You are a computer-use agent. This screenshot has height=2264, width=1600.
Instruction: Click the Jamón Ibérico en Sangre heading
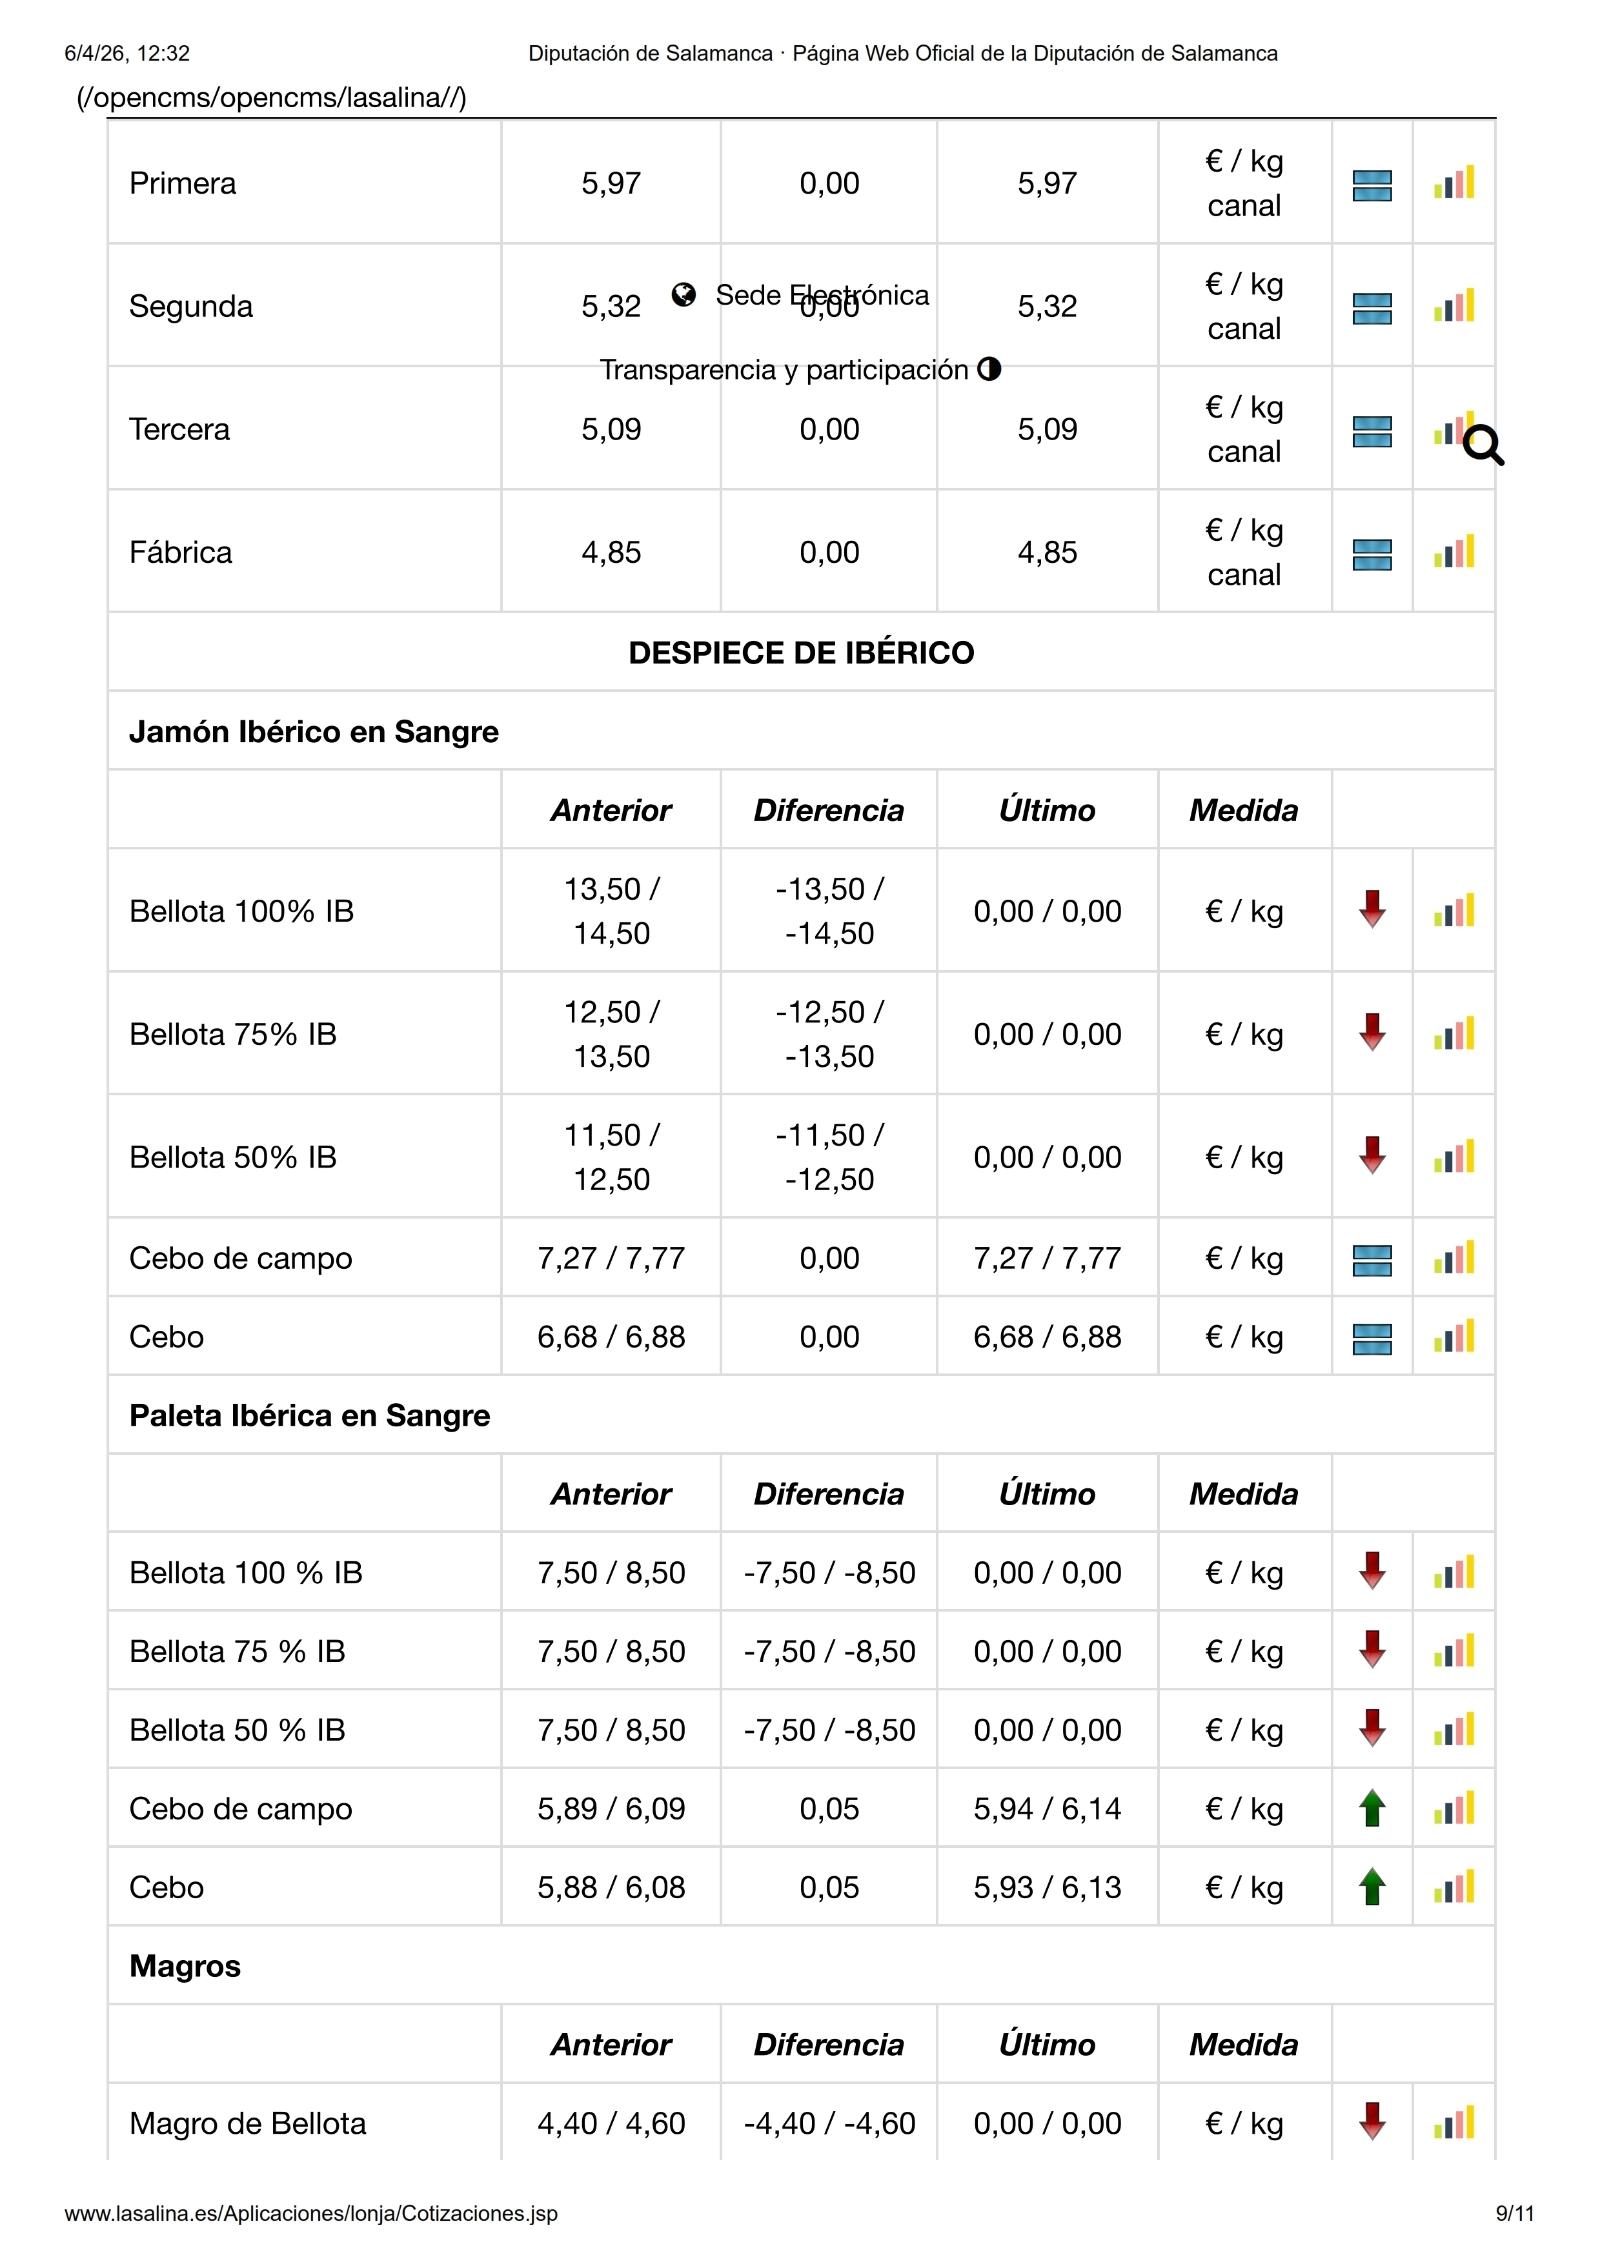[314, 732]
